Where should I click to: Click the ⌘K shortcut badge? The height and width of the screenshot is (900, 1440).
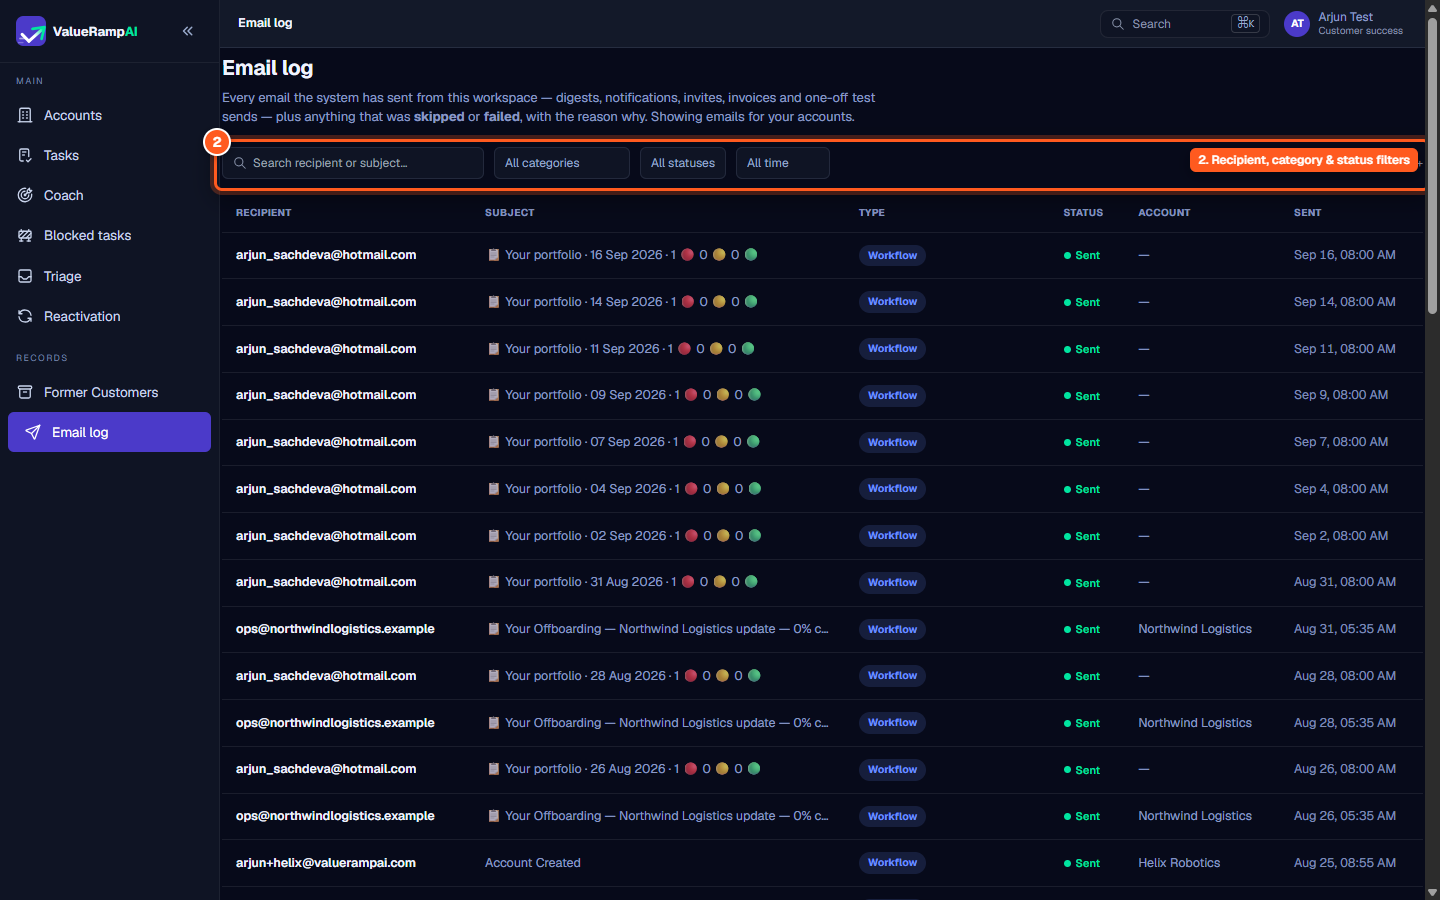coord(1245,23)
